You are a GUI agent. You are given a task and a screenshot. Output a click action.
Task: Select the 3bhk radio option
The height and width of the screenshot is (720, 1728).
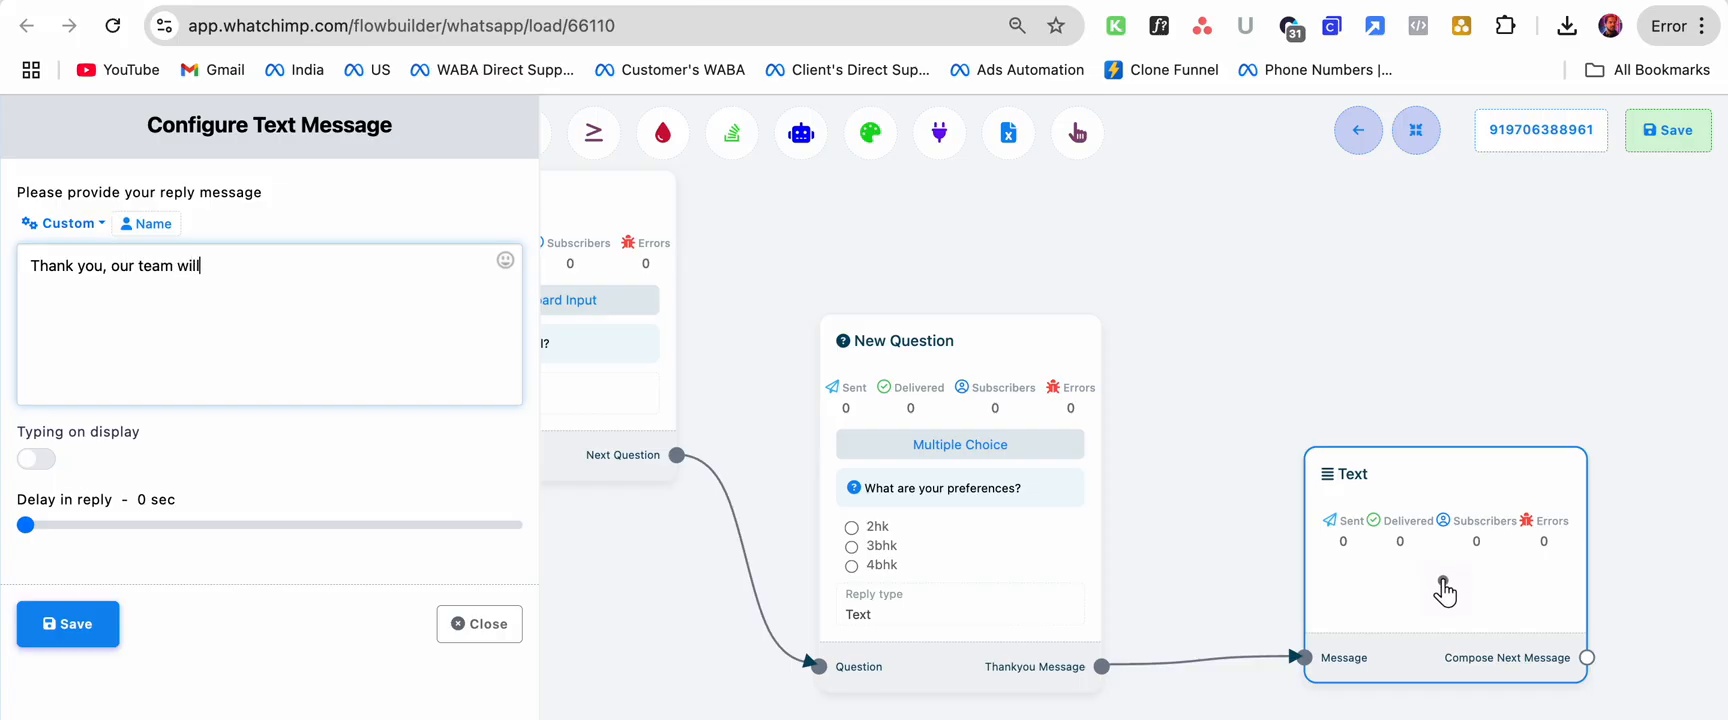pyautogui.click(x=852, y=547)
